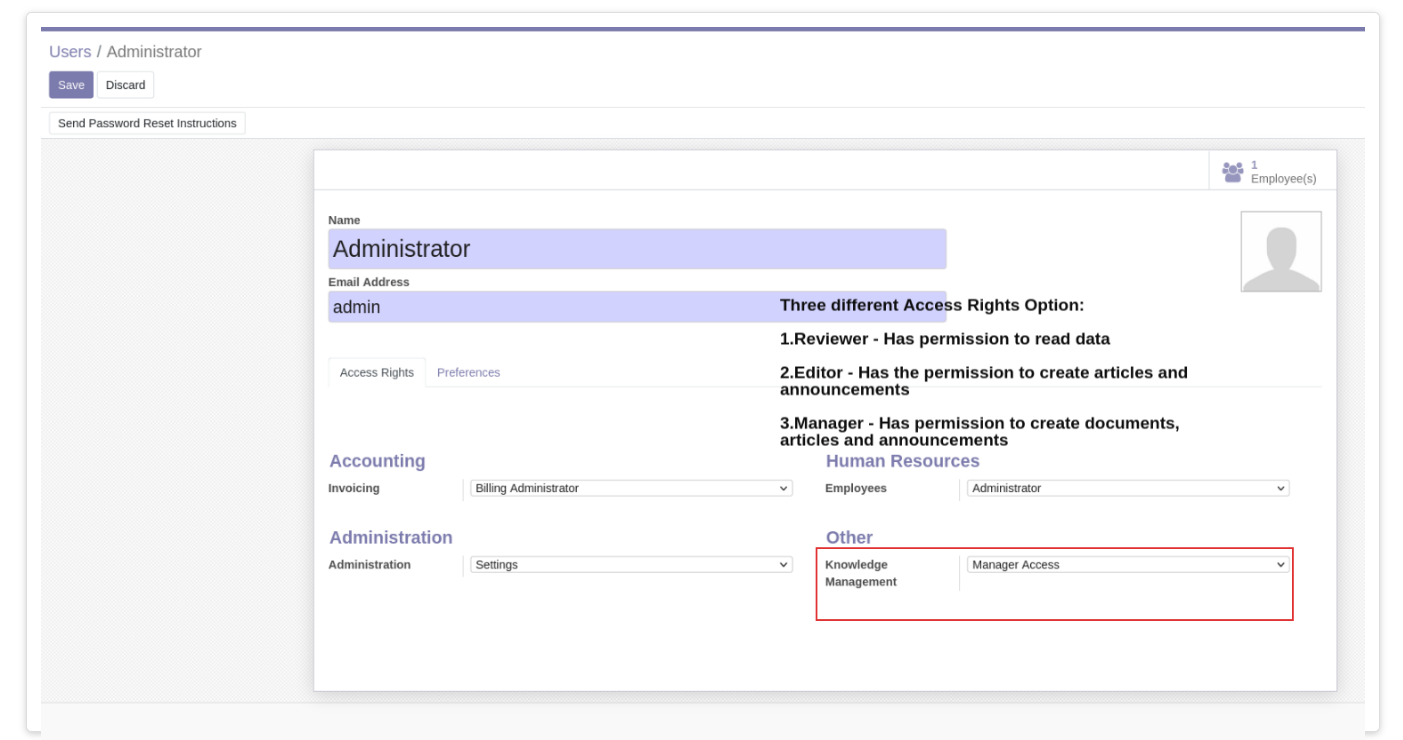Click the Administrator breadcrumb text
This screenshot has width=1403, height=740.
pos(154,51)
